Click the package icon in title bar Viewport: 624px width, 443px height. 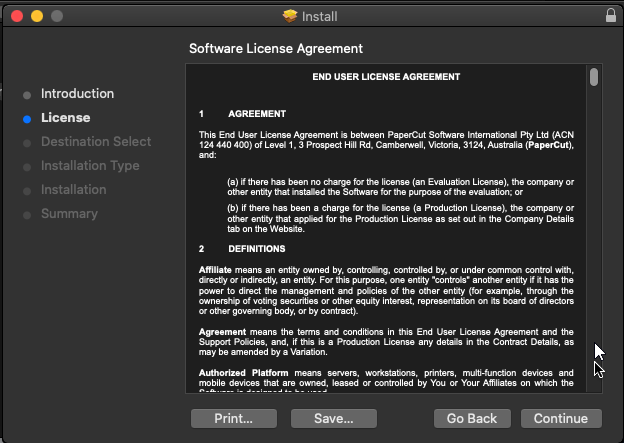coord(290,16)
